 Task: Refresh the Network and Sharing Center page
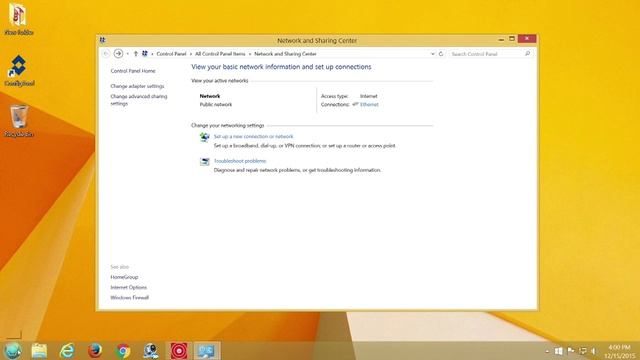pos(441,54)
